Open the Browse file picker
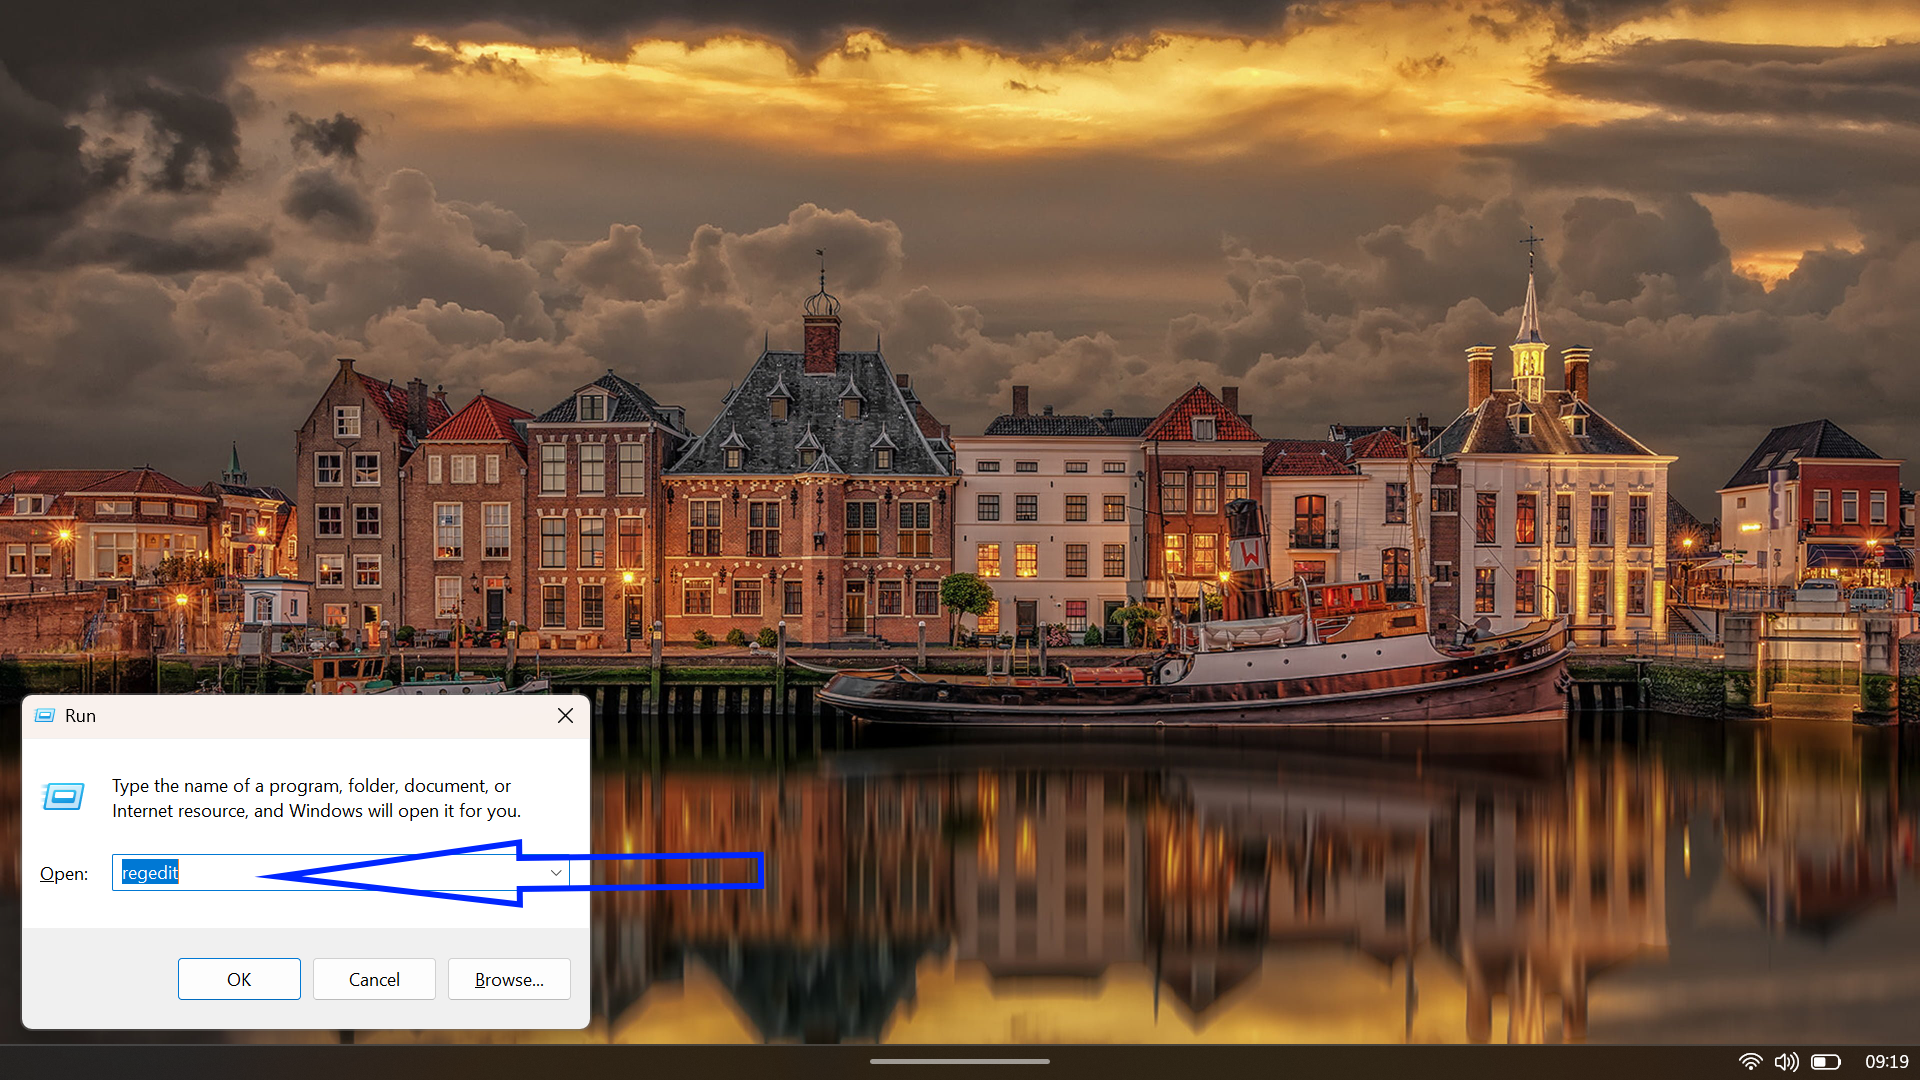 click(x=509, y=979)
